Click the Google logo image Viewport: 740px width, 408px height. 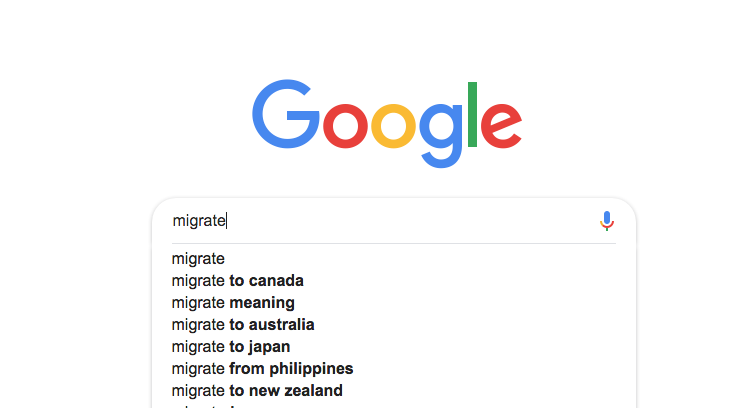point(386,120)
